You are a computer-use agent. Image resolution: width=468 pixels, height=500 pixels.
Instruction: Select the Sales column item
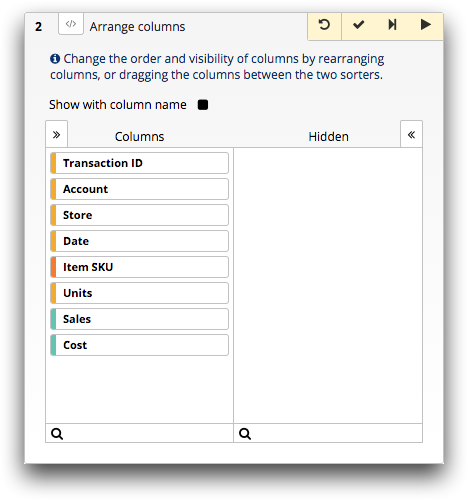pyautogui.click(x=139, y=319)
